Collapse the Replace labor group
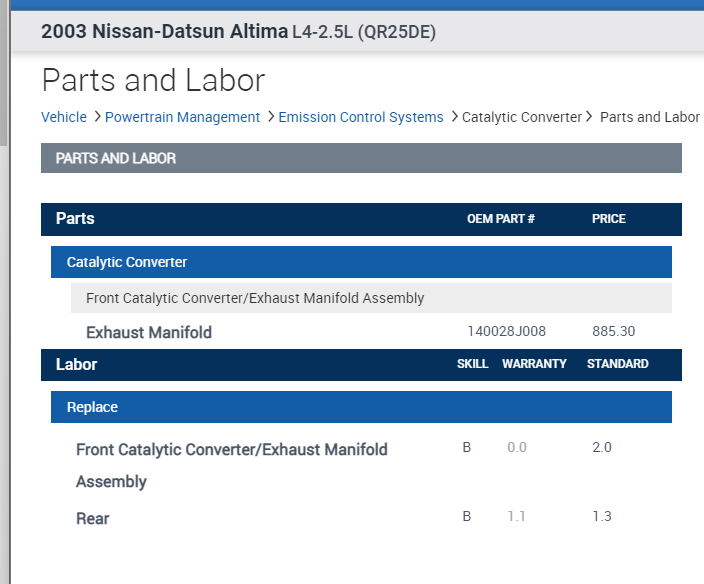The height and width of the screenshot is (584, 704). click(x=361, y=407)
